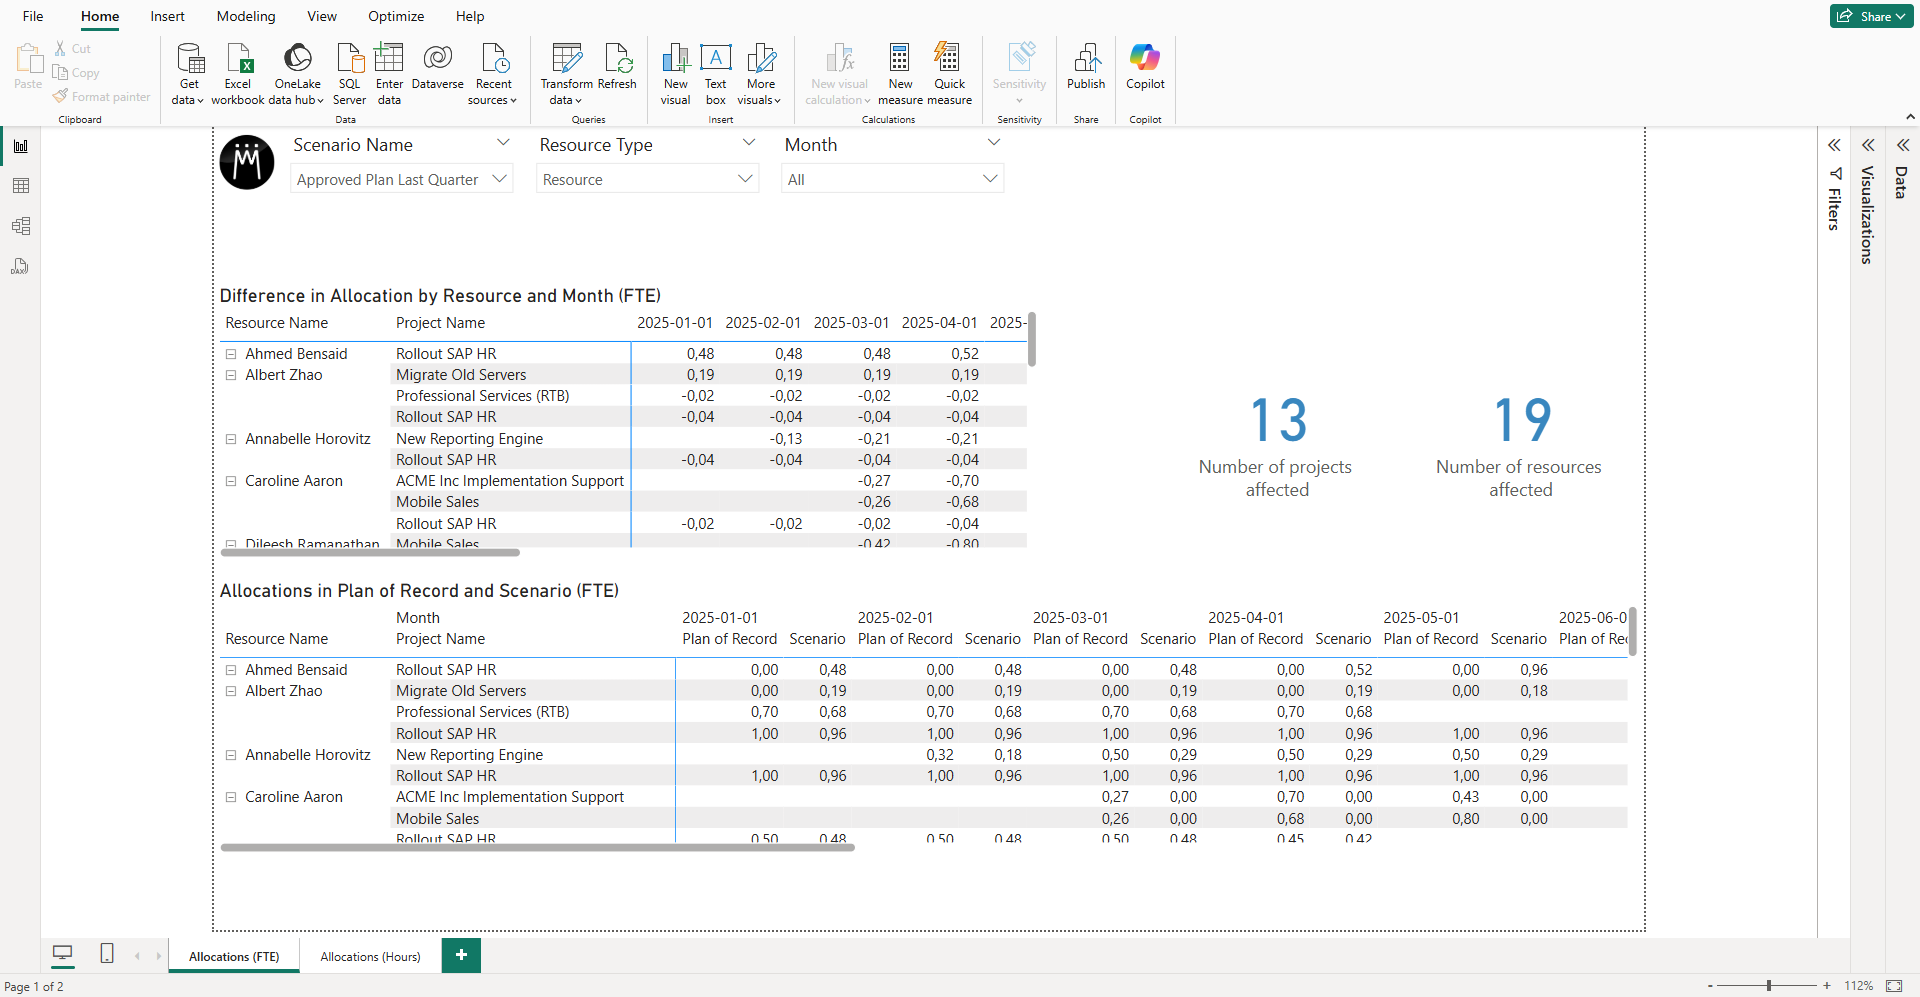Viewport: 1920px width, 997px height.
Task: Click vertical scrollbar of Difference table
Action: tap(1031, 339)
